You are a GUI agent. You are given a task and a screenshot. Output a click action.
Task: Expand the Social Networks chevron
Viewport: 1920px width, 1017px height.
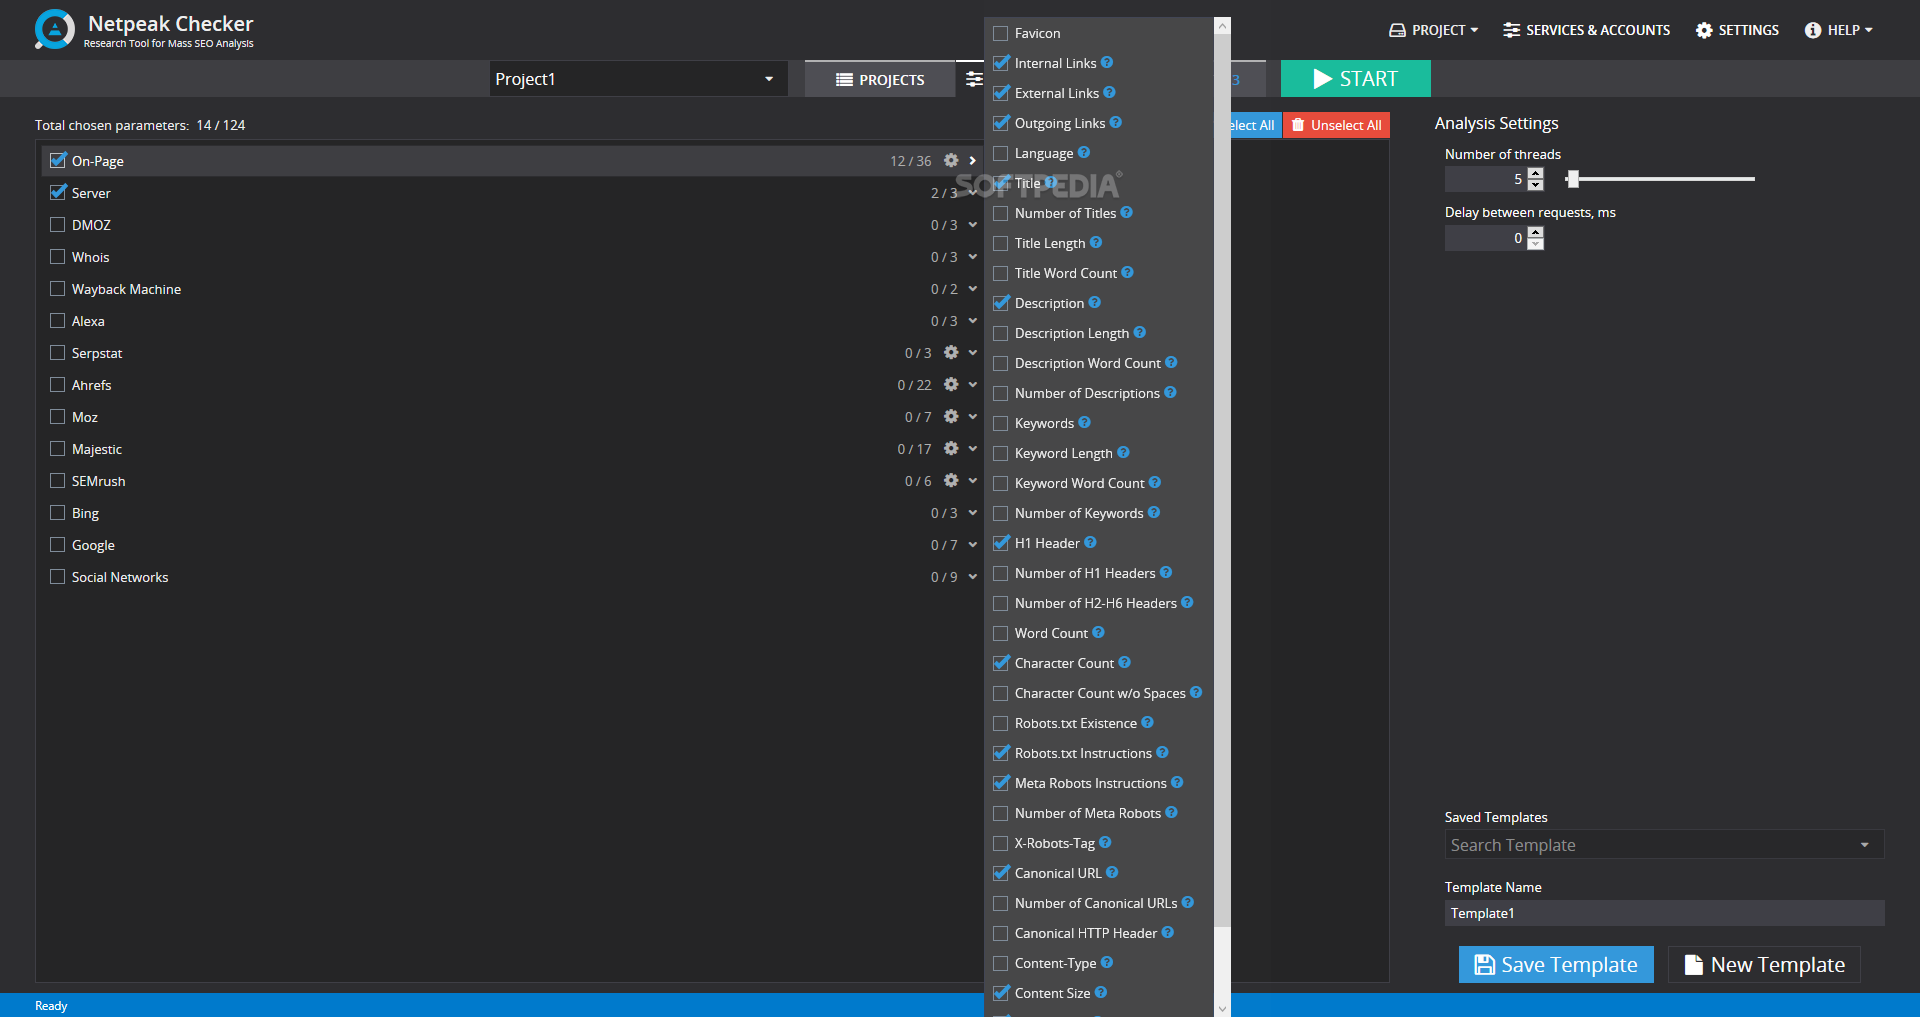972,576
